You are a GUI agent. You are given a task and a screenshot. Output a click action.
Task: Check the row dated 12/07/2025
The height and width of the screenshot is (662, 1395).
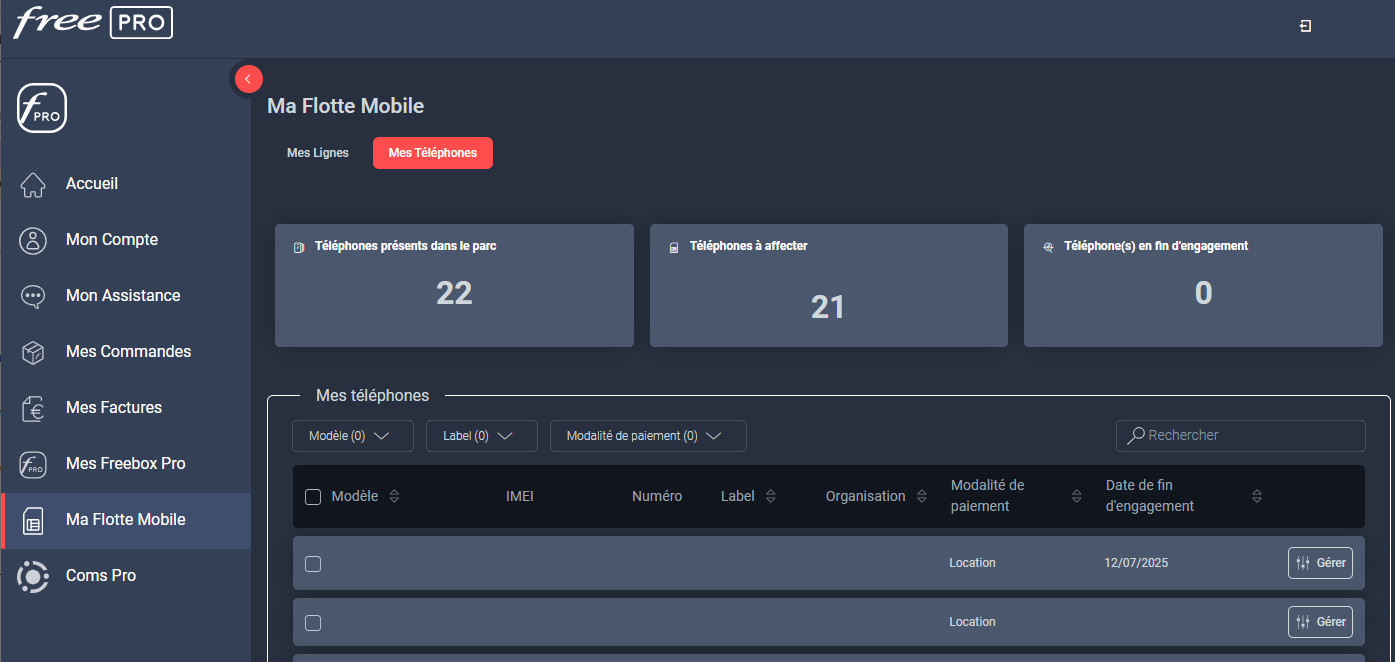tap(313, 564)
